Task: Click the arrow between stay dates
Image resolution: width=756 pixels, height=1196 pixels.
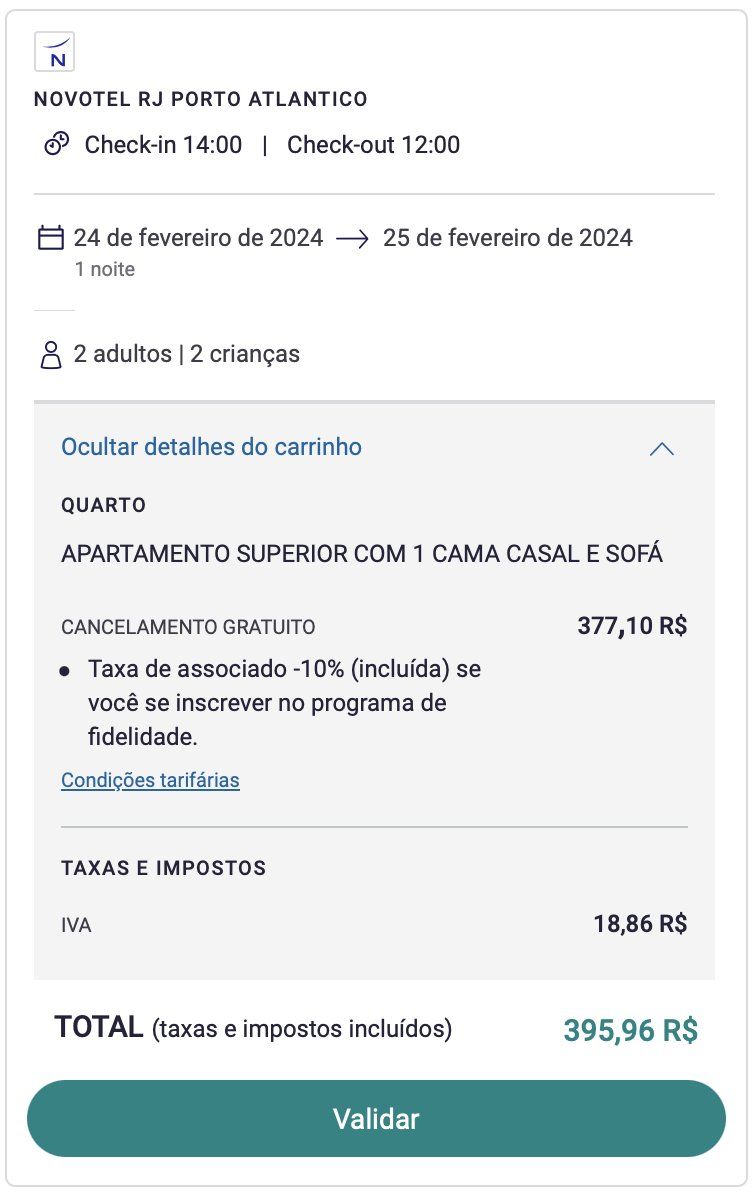Action: 353,239
